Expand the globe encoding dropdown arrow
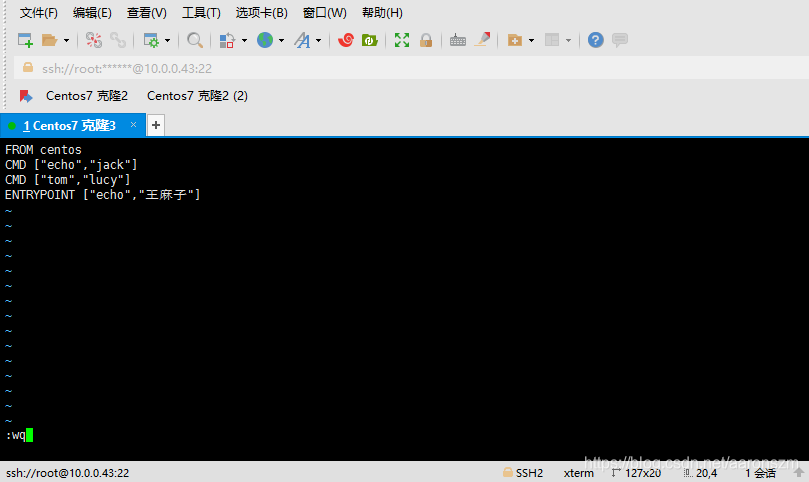 pos(281,40)
